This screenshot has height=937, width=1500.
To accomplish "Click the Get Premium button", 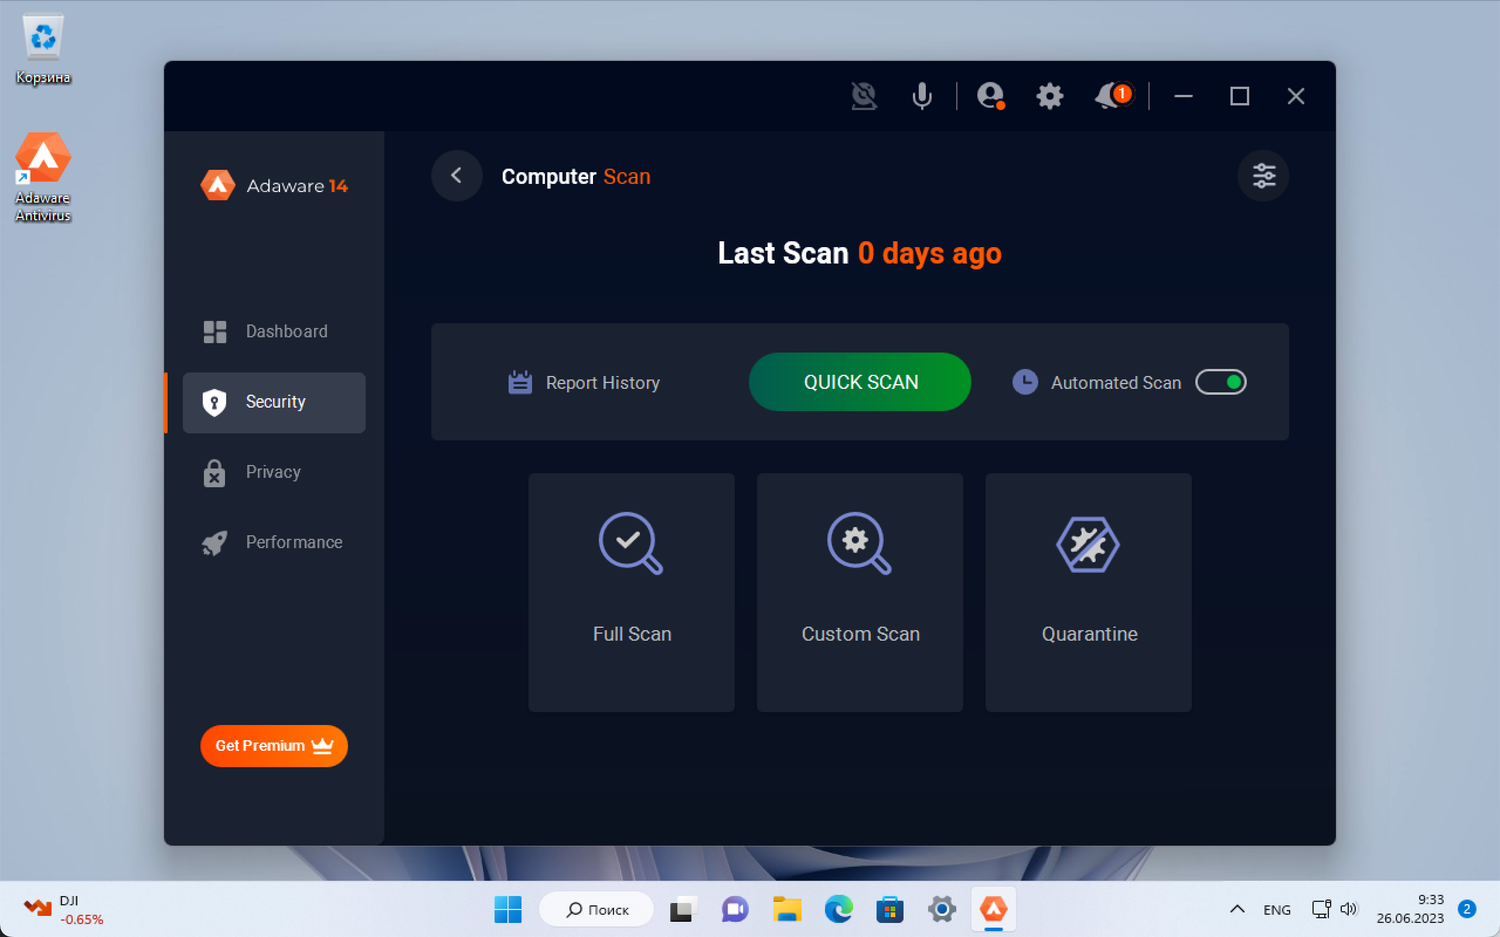I will click(274, 746).
